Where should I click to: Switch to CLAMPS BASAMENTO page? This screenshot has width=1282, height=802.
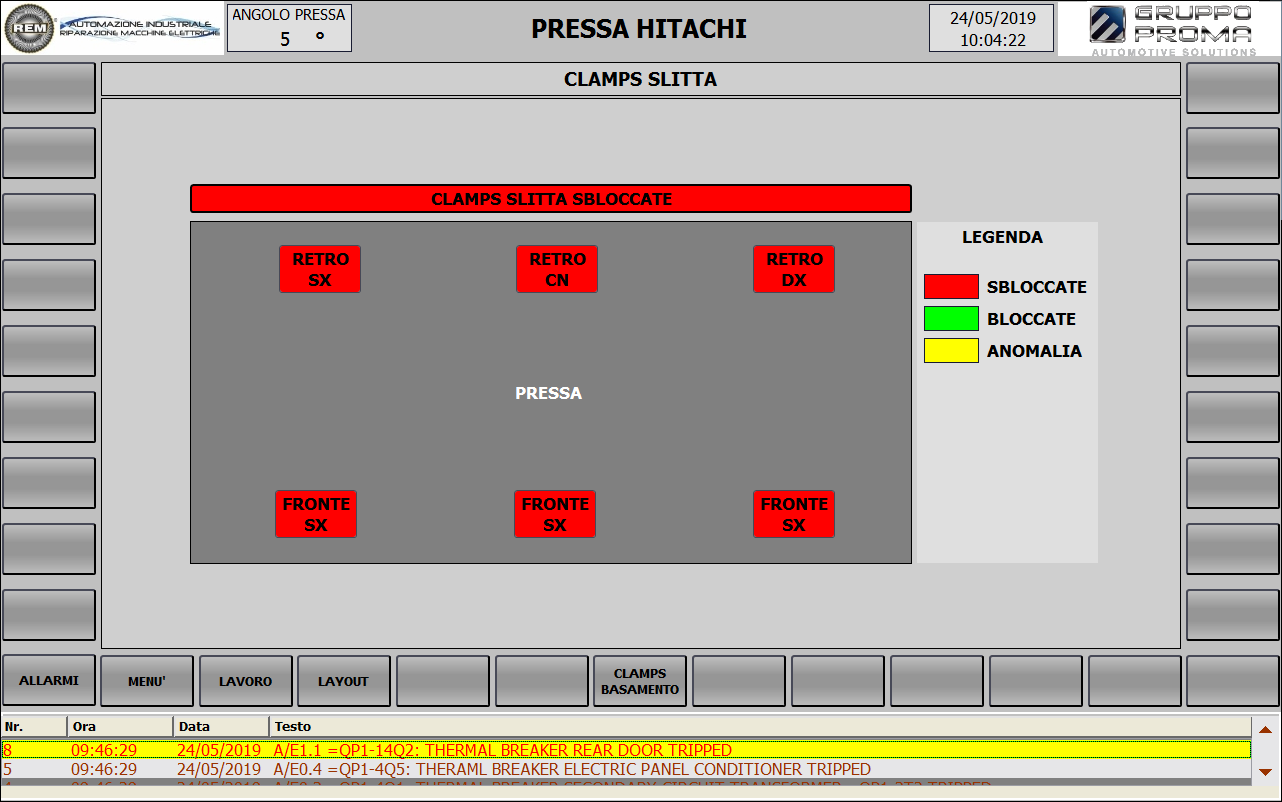(x=640, y=681)
